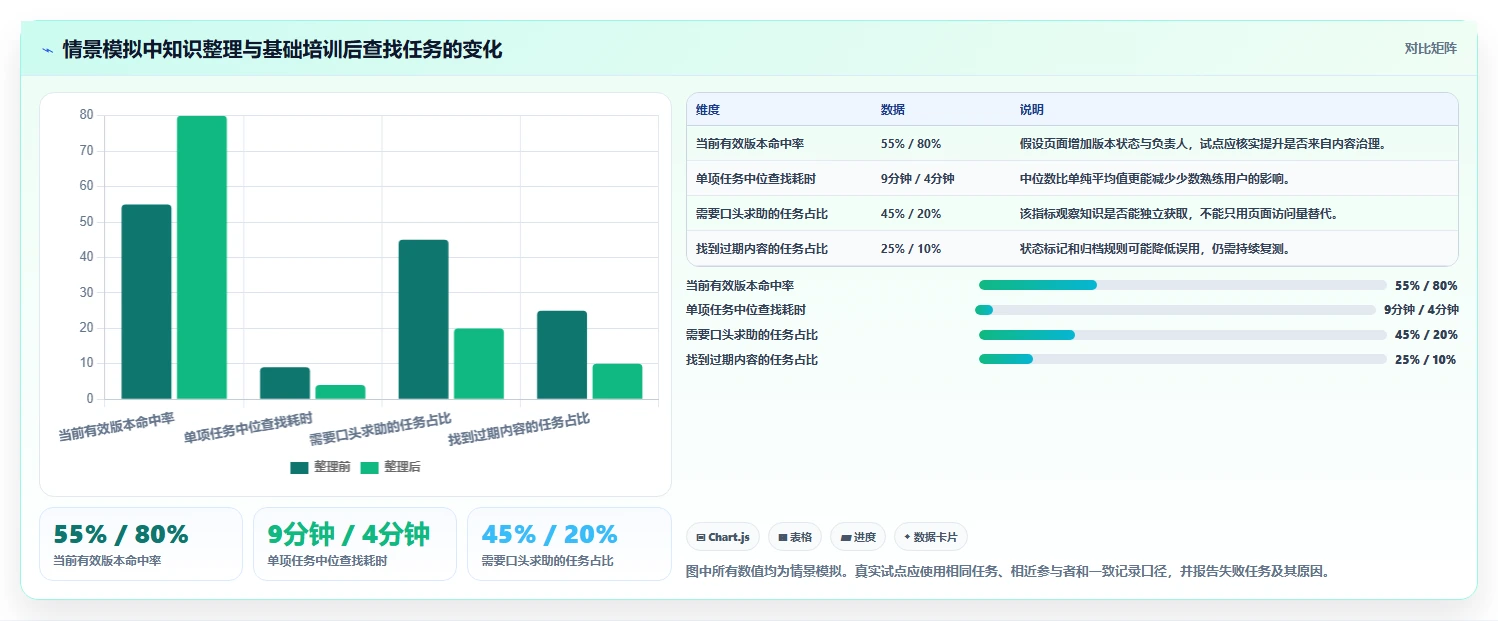1498x621 pixels.
Task: Click the dark 9 bar for 单项任务中位查找耗时
Action: pyautogui.click(x=285, y=383)
